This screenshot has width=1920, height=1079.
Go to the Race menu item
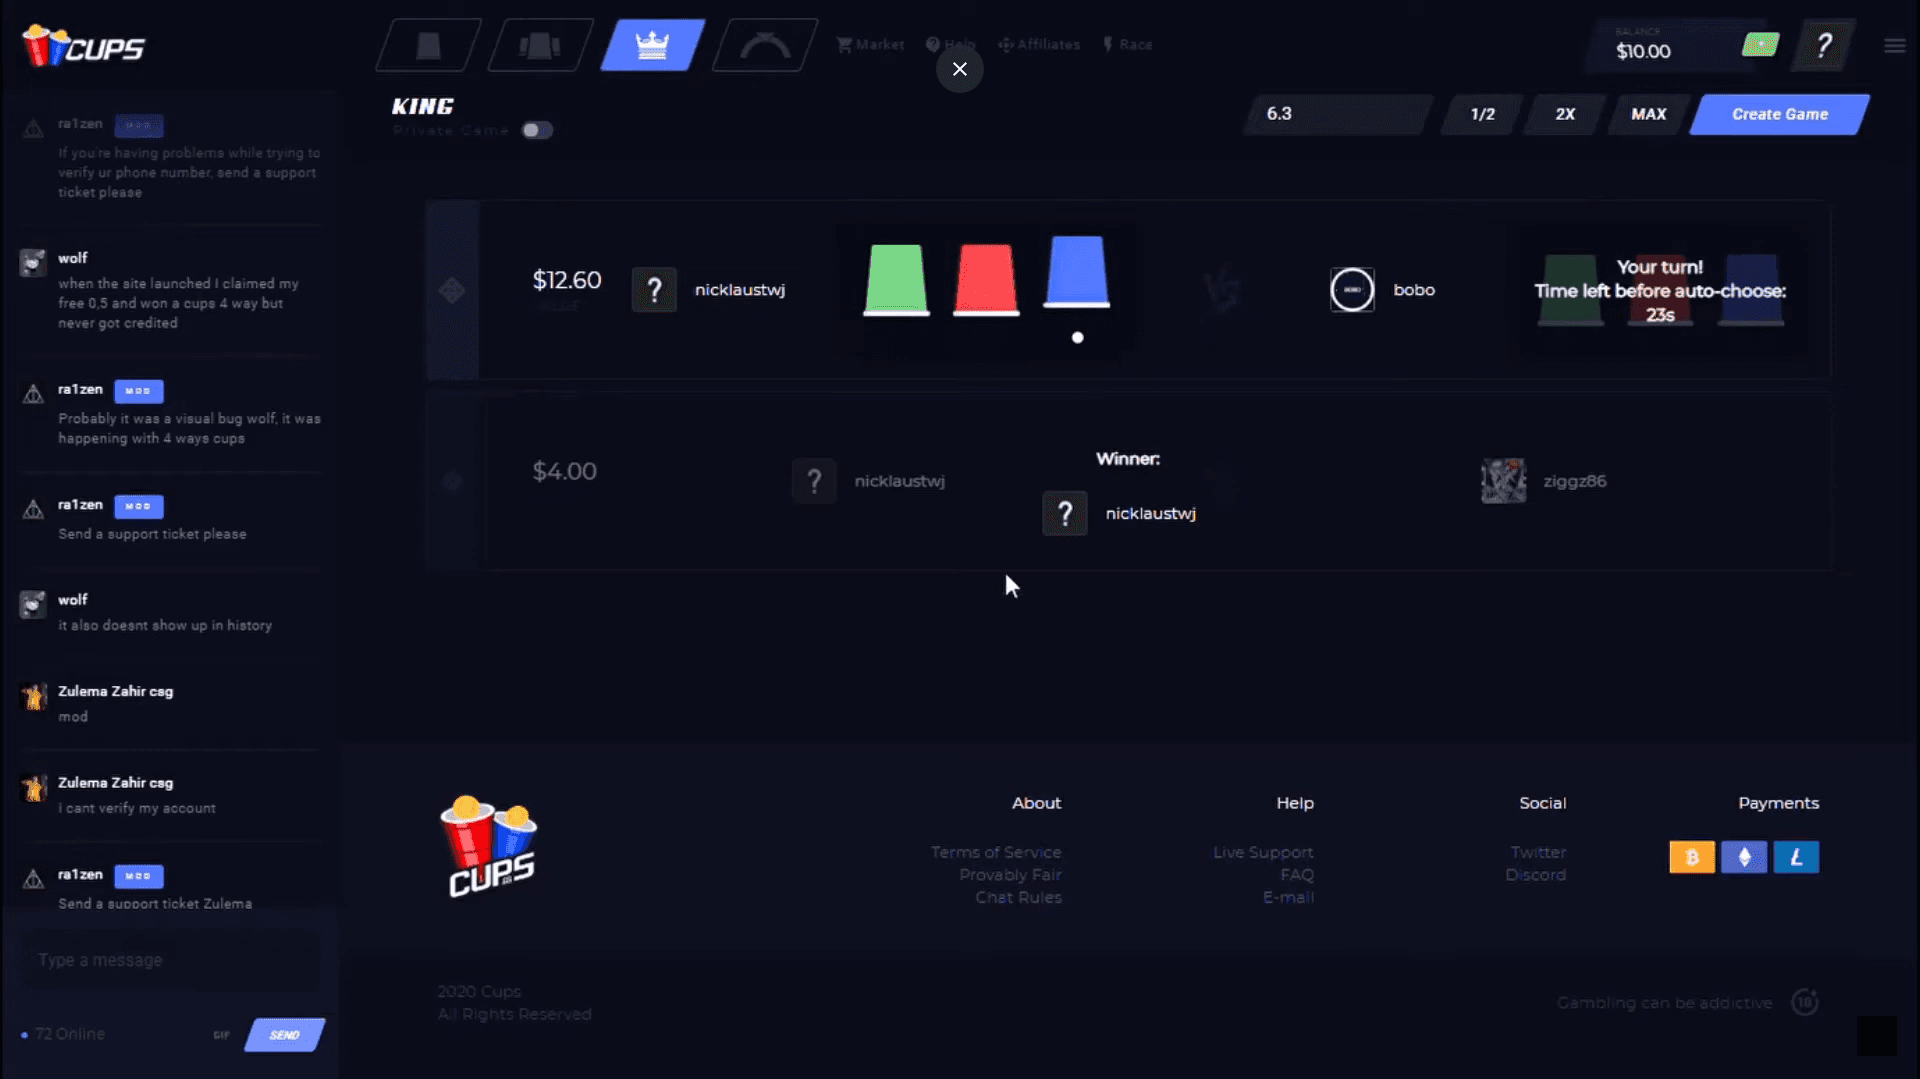point(1127,45)
